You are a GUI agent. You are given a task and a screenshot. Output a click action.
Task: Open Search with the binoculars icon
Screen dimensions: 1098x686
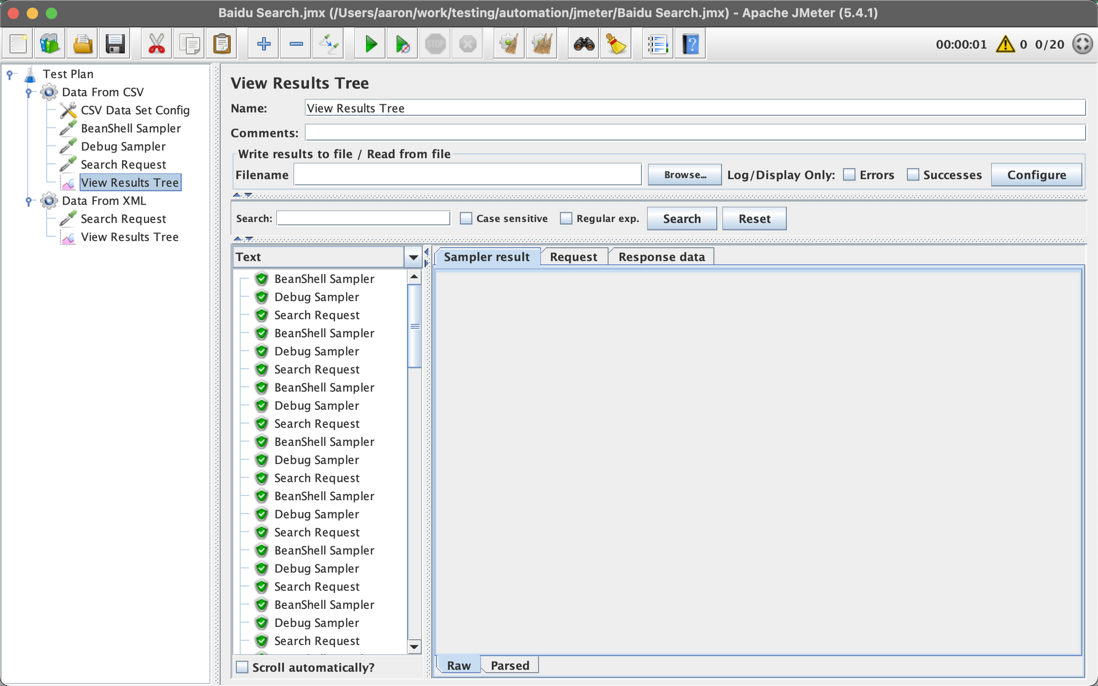point(584,44)
